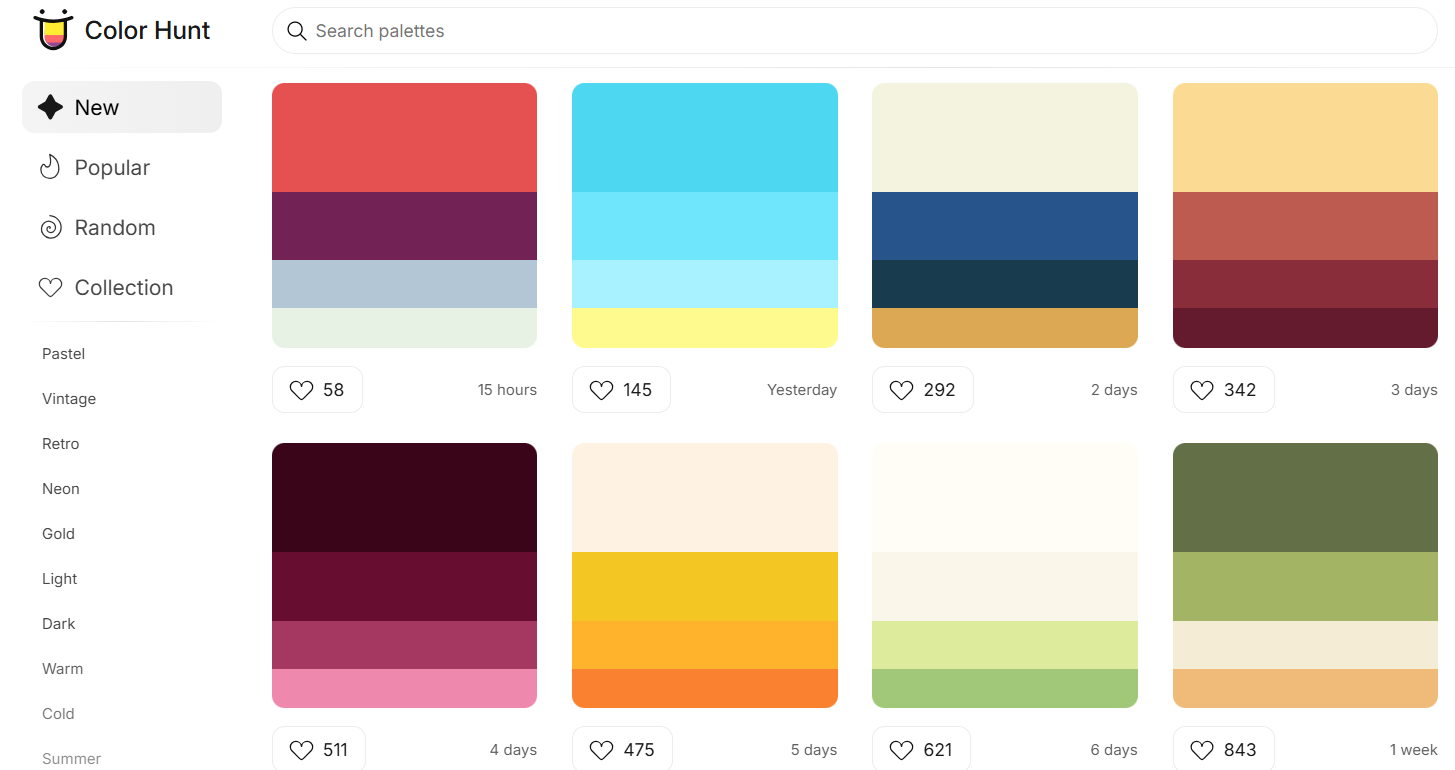
Task: Pick the bright yellow swatch in the orange palette
Action: tap(704, 586)
